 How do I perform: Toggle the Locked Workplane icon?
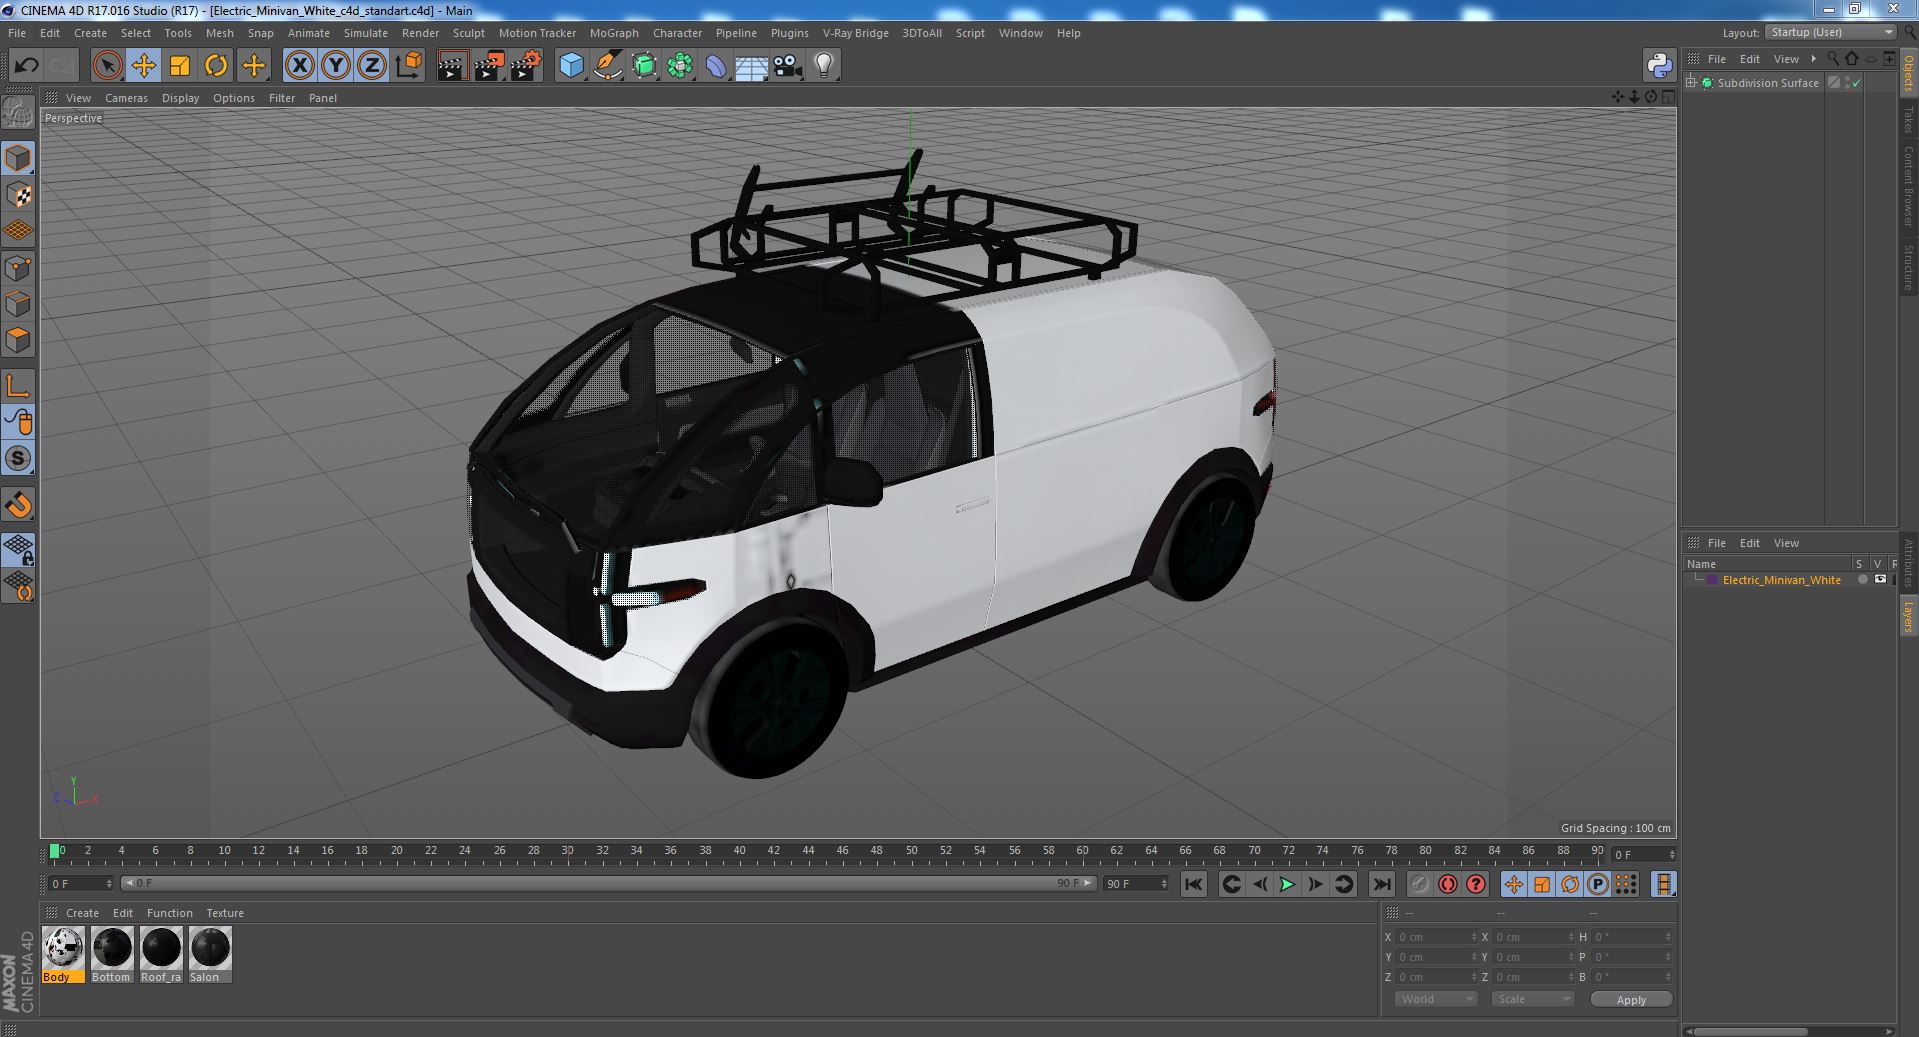18,550
